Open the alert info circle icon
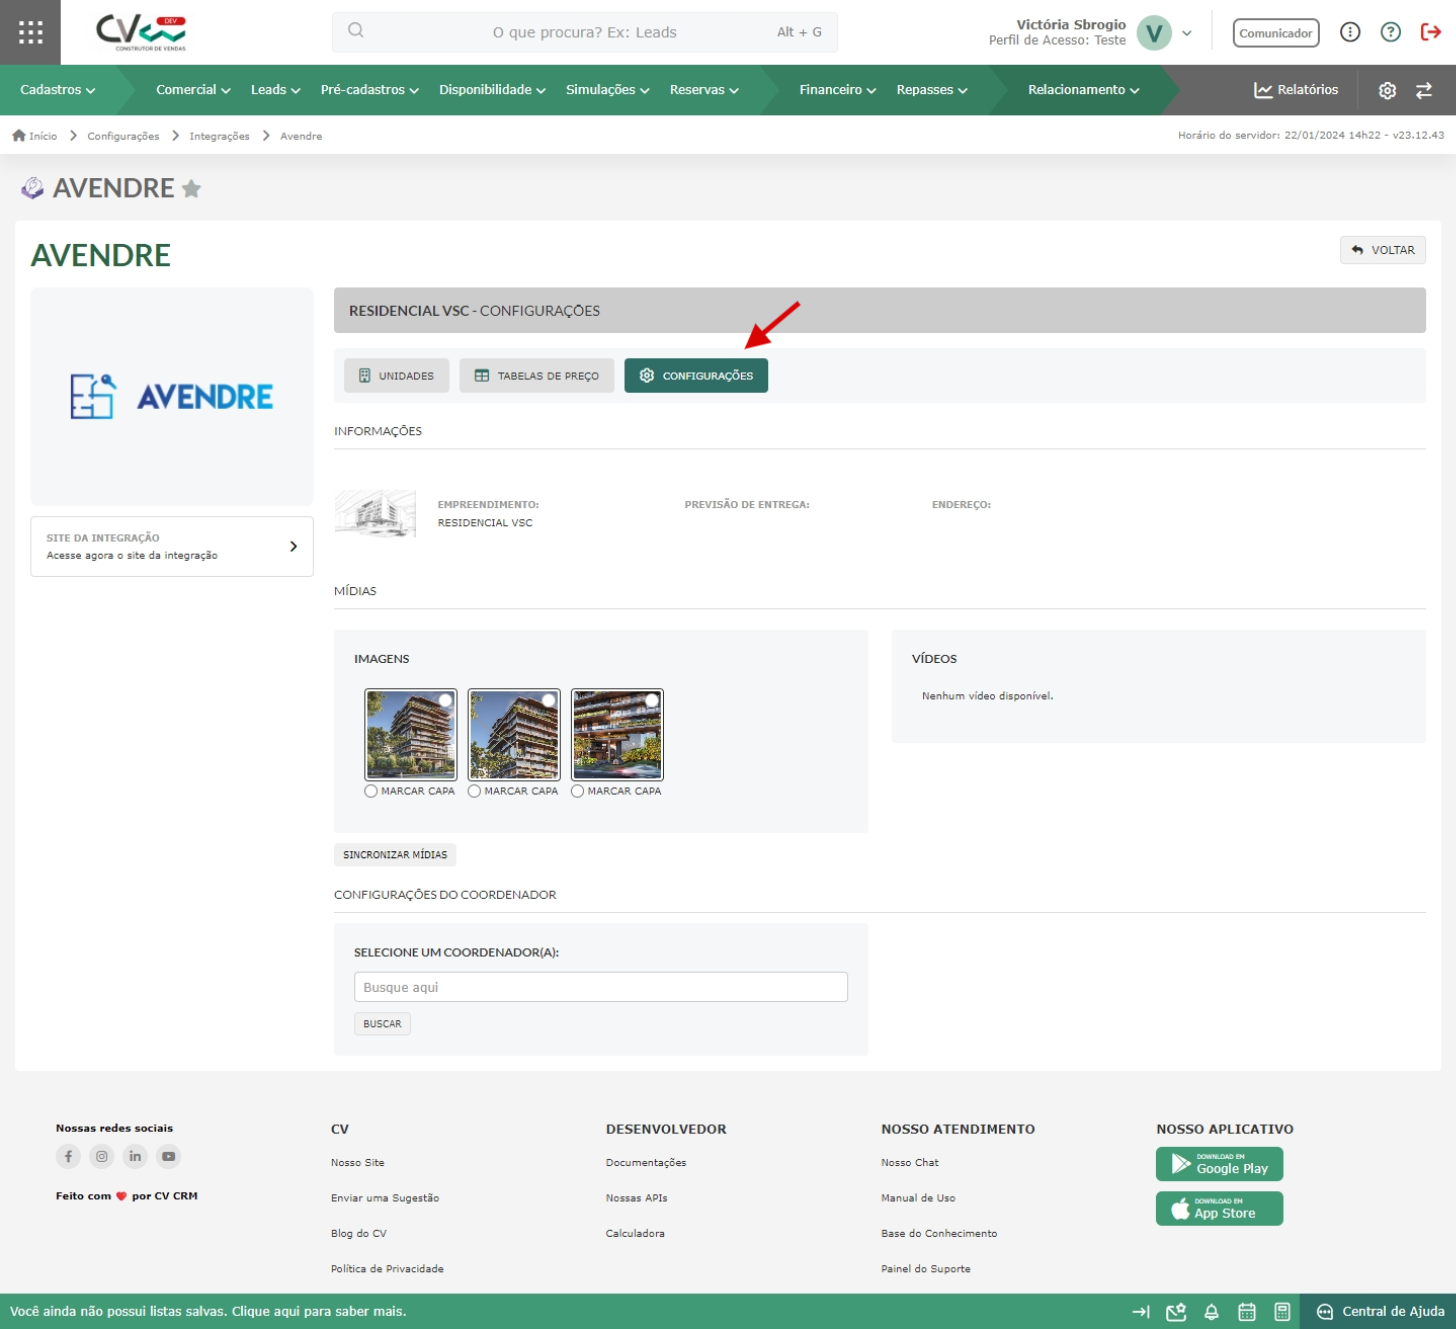1456x1329 pixels. pos(1350,32)
